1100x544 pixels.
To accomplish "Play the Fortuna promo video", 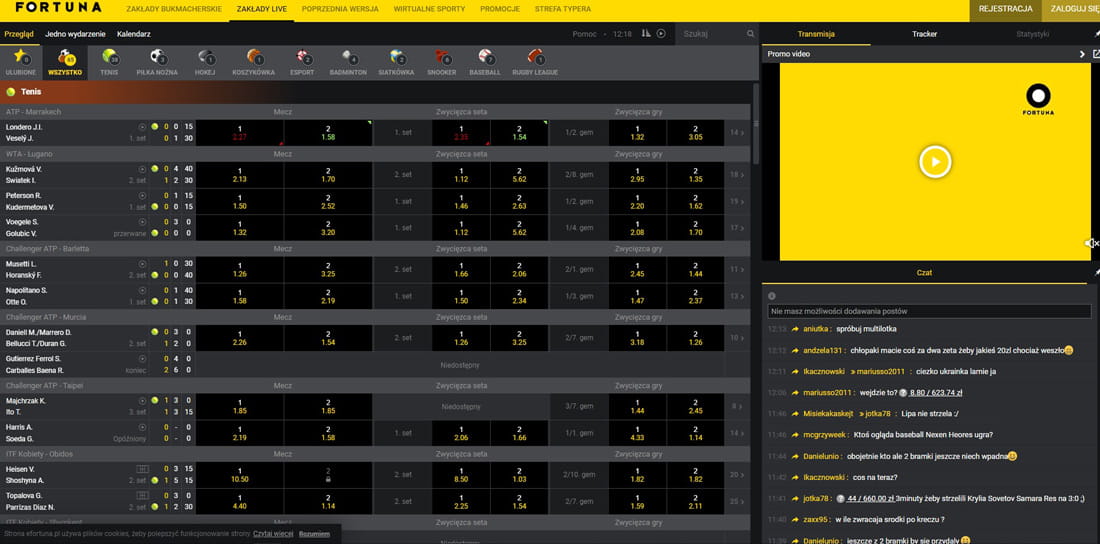I will [934, 162].
